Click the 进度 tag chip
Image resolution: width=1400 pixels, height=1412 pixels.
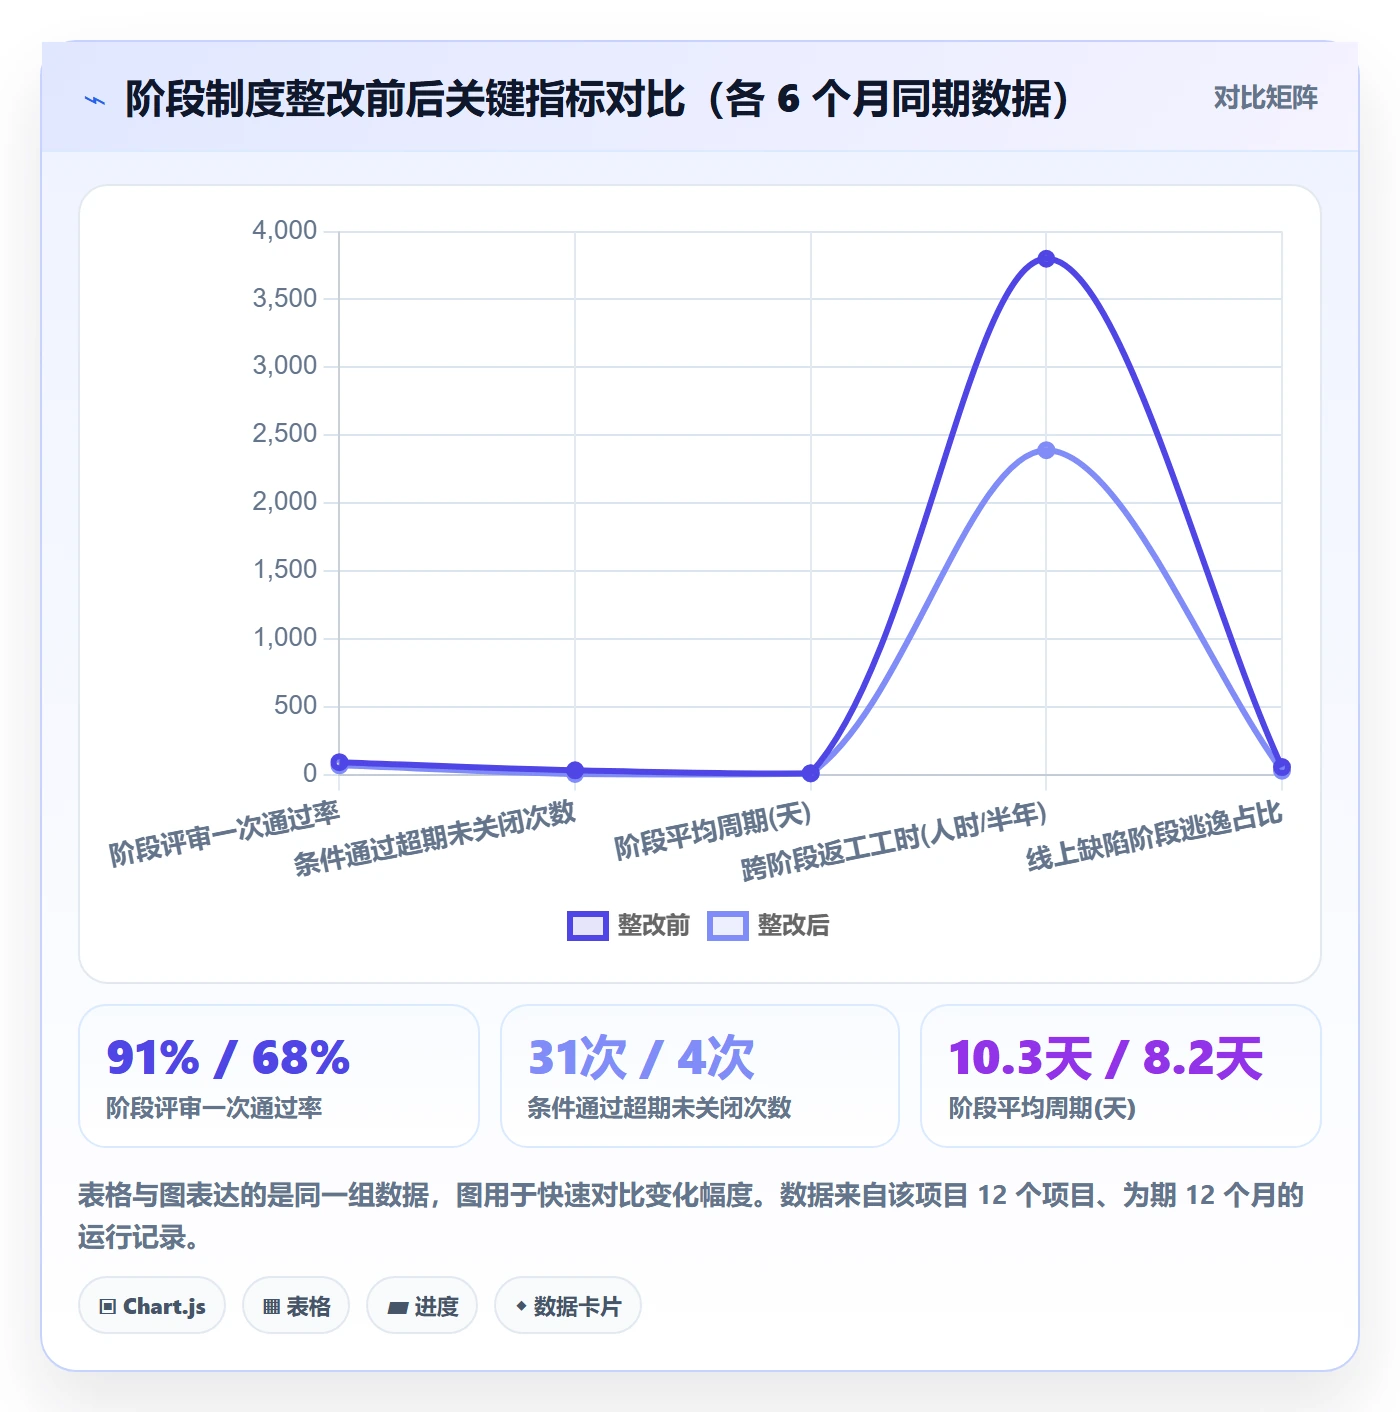[422, 1306]
